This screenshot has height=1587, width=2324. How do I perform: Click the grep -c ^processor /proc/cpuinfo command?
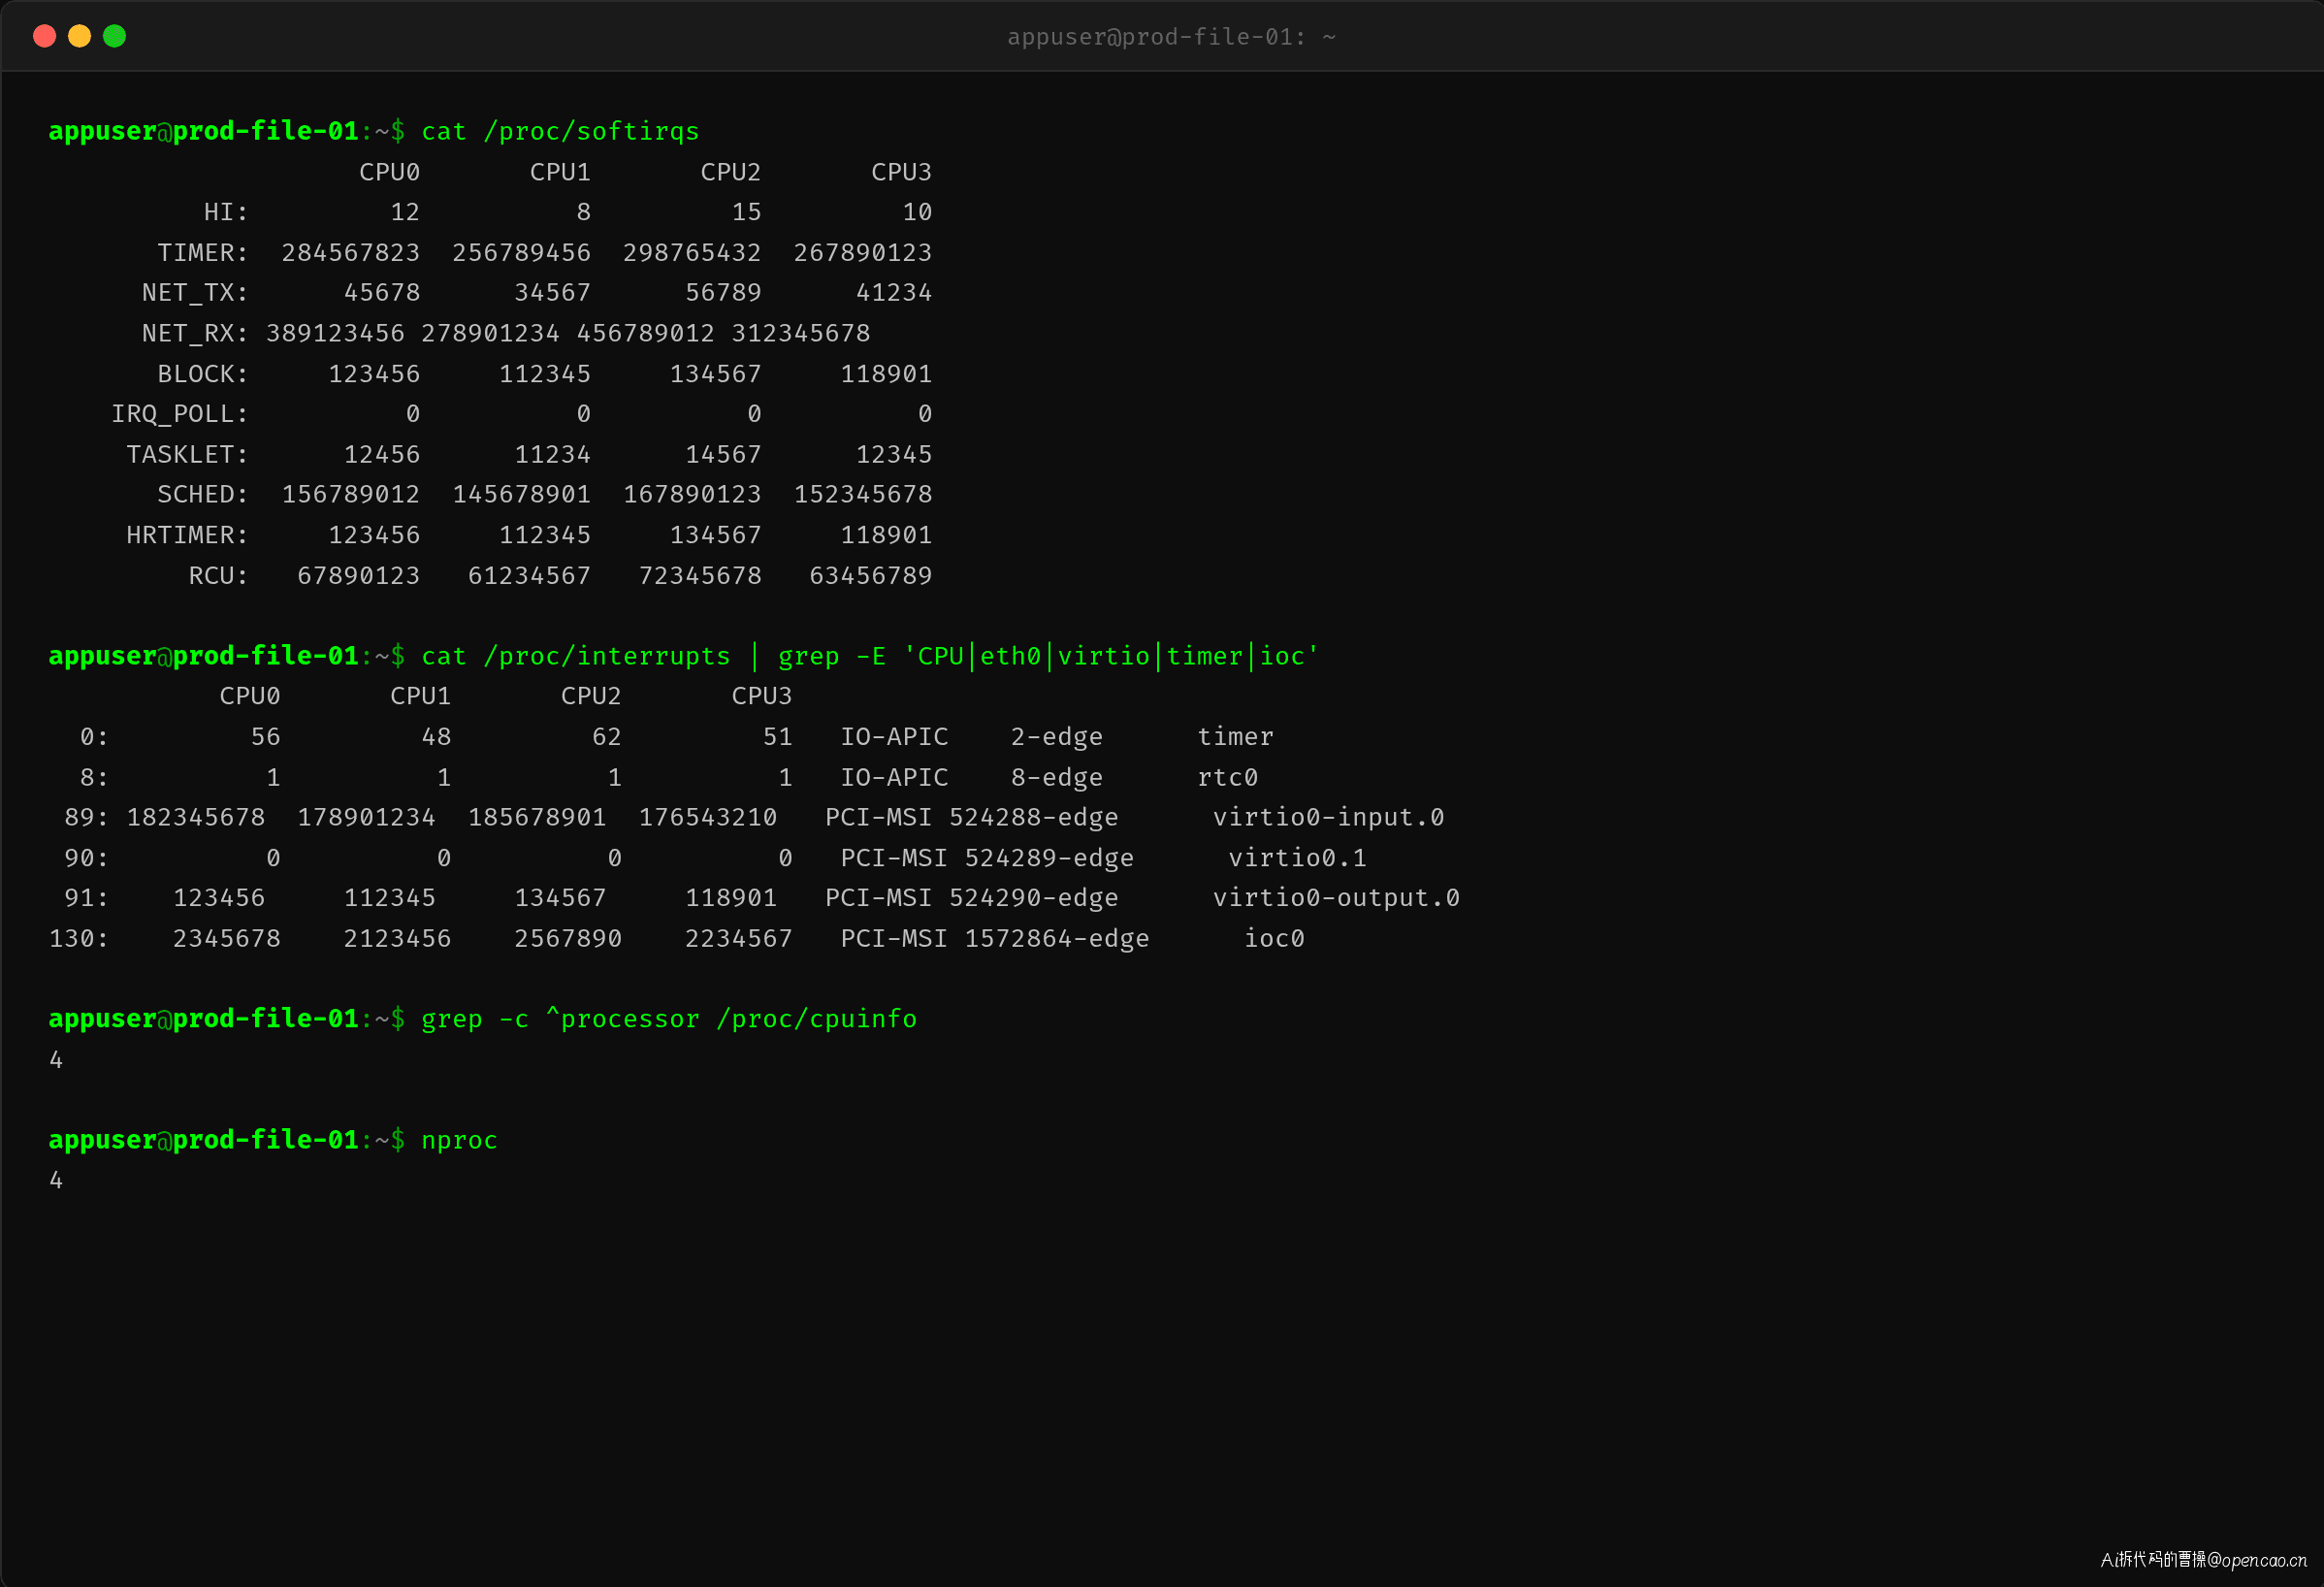click(x=669, y=1019)
